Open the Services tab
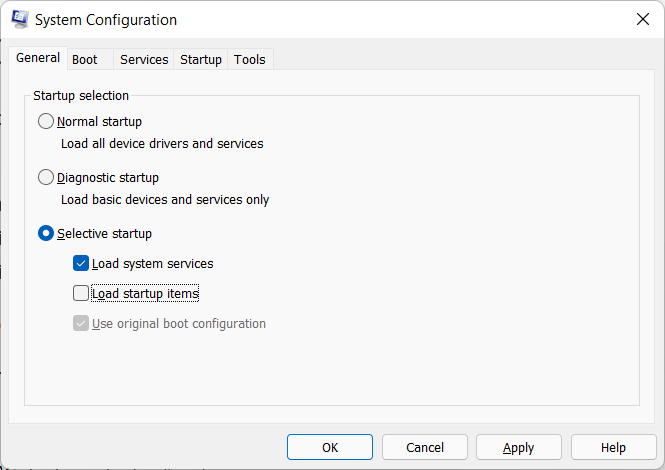The width and height of the screenshot is (665, 470). click(144, 59)
